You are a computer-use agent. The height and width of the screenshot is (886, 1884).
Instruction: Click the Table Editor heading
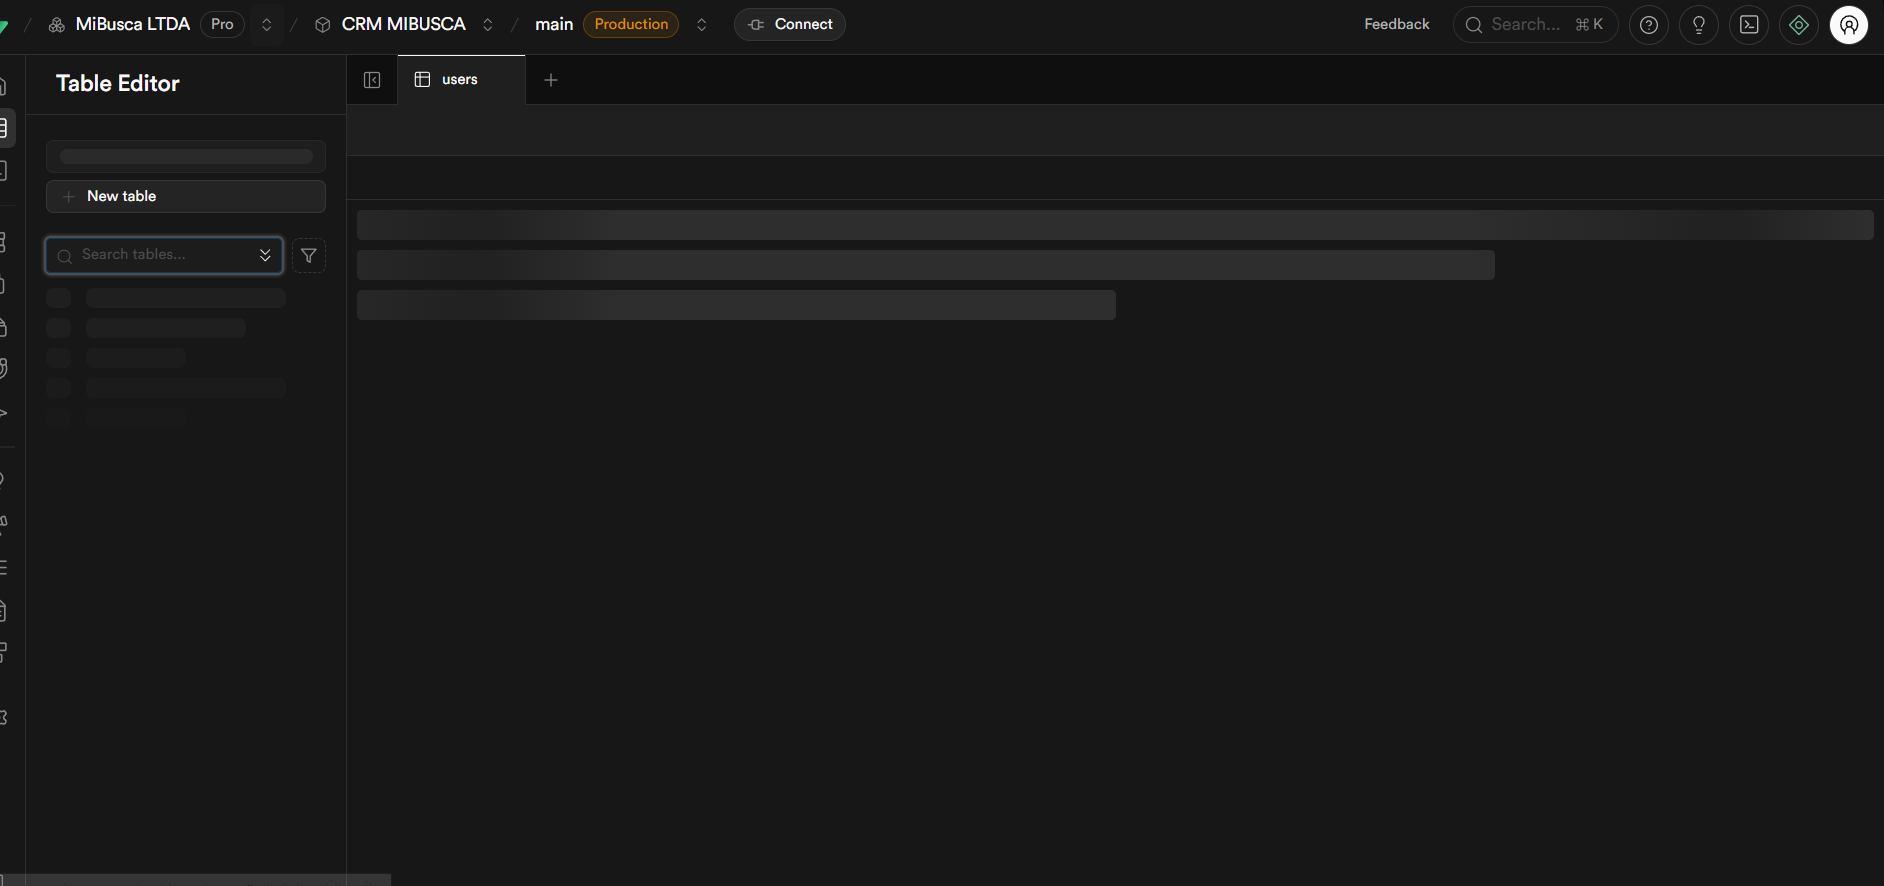118,83
